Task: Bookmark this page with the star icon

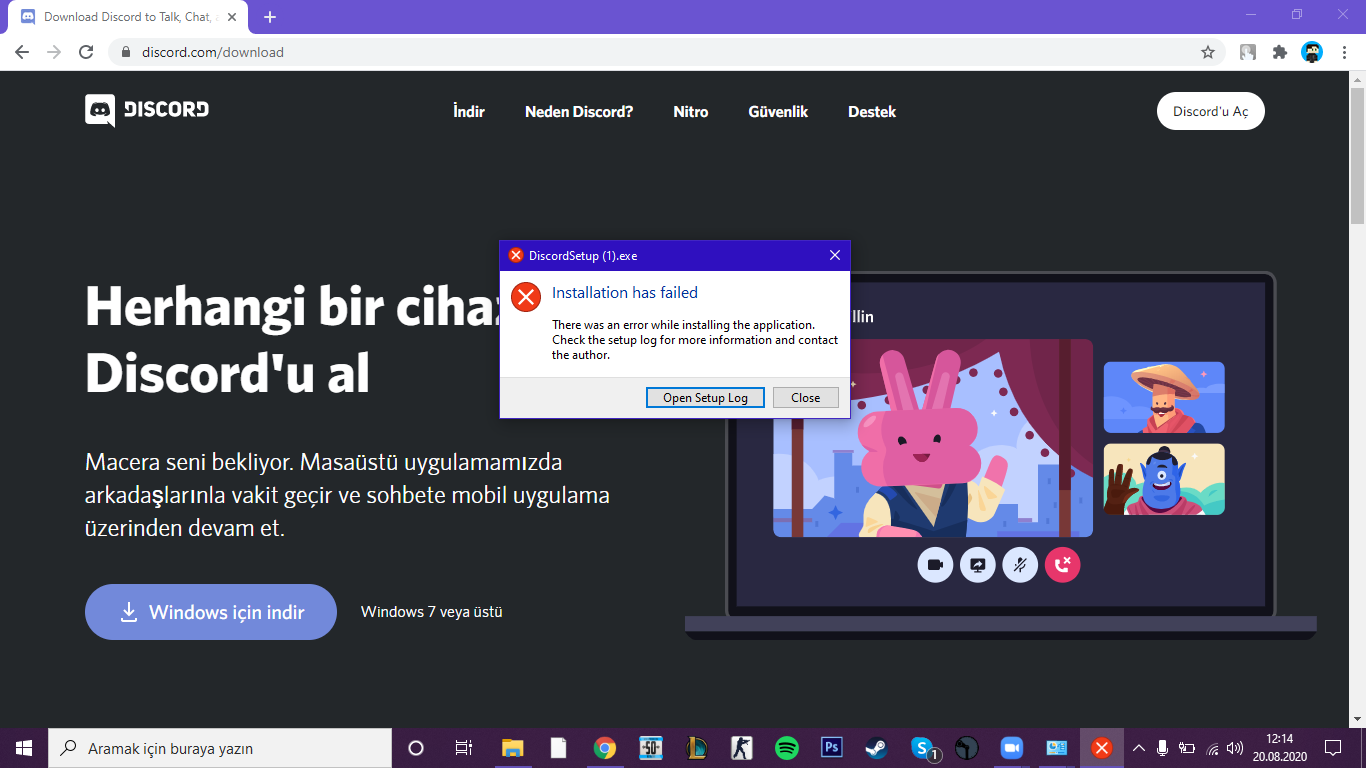Action: pos(1208,52)
